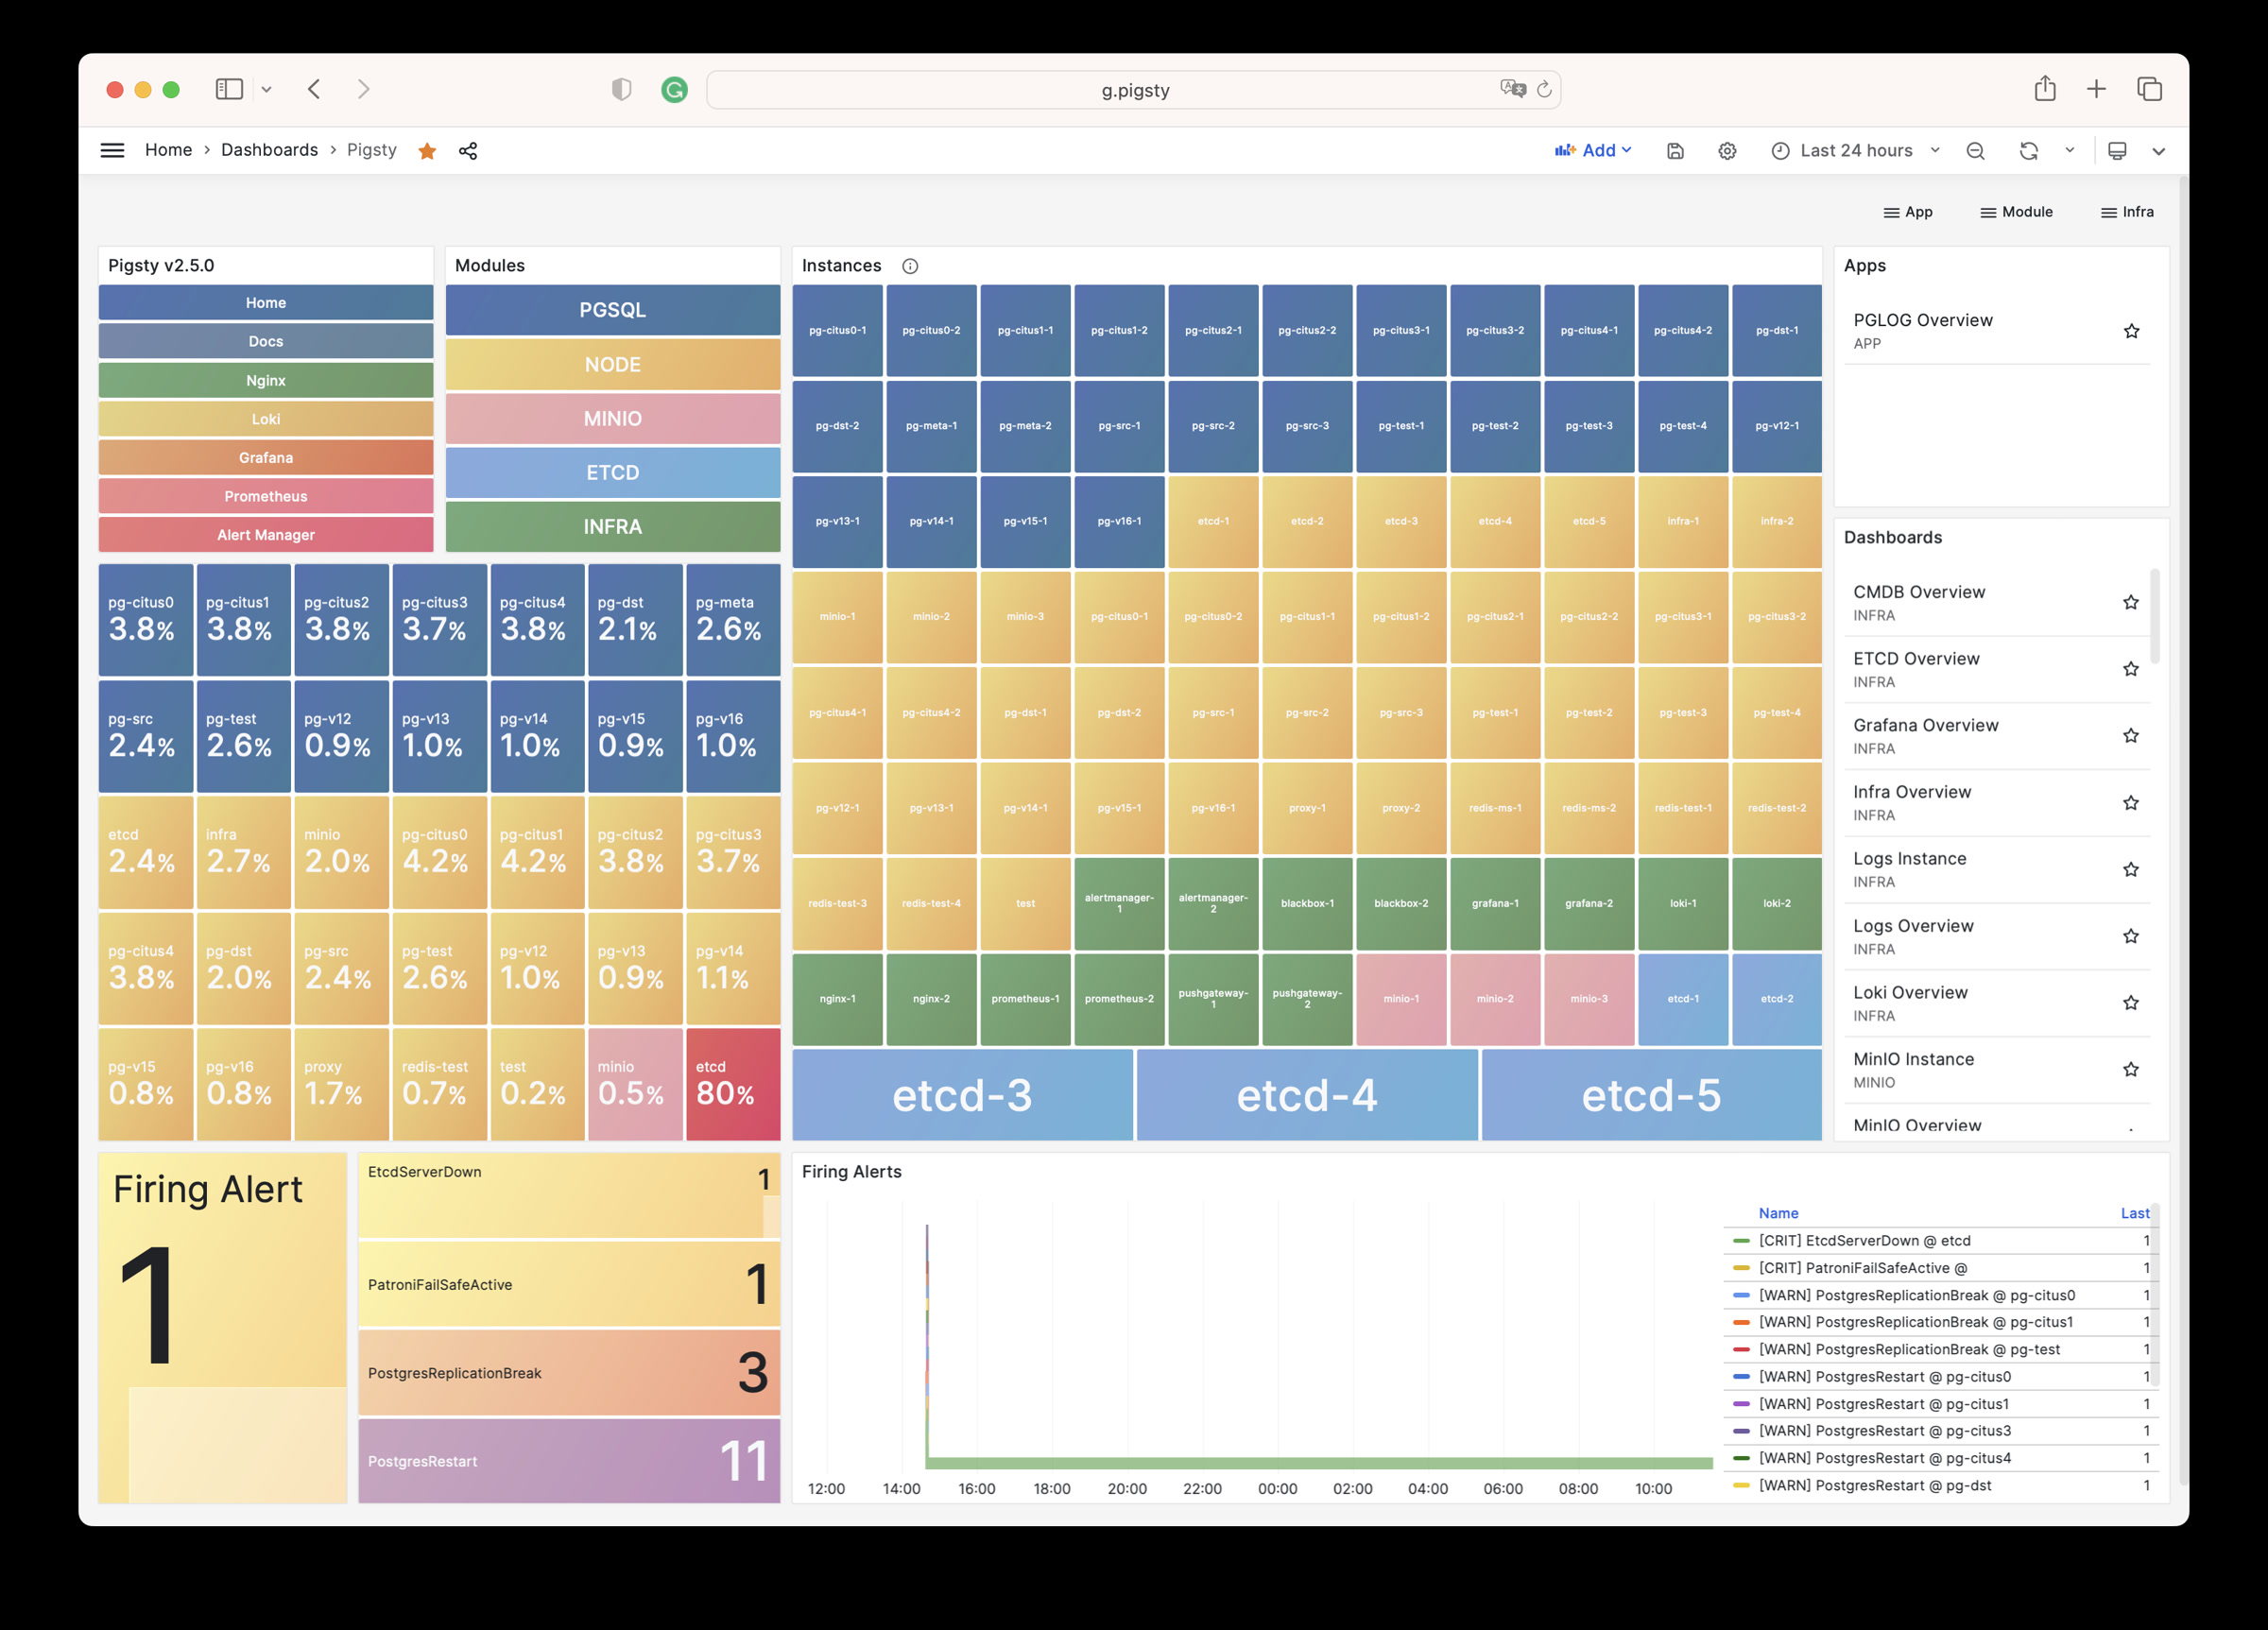Refresh the dashboard
This screenshot has height=1630, width=2268.
coord(2028,151)
